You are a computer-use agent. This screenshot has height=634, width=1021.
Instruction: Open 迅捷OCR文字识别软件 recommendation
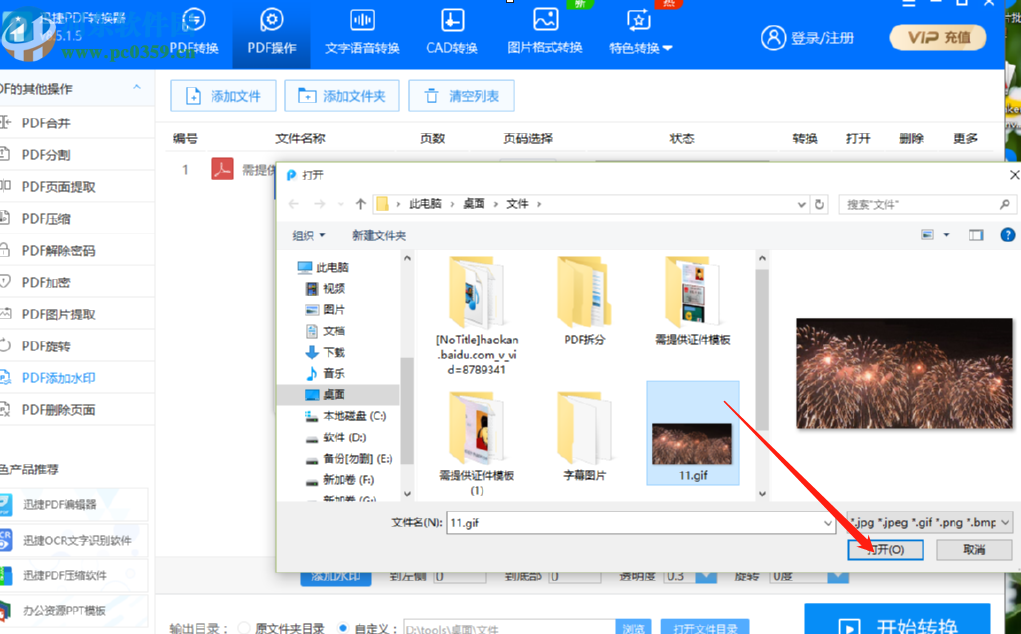click(74, 540)
